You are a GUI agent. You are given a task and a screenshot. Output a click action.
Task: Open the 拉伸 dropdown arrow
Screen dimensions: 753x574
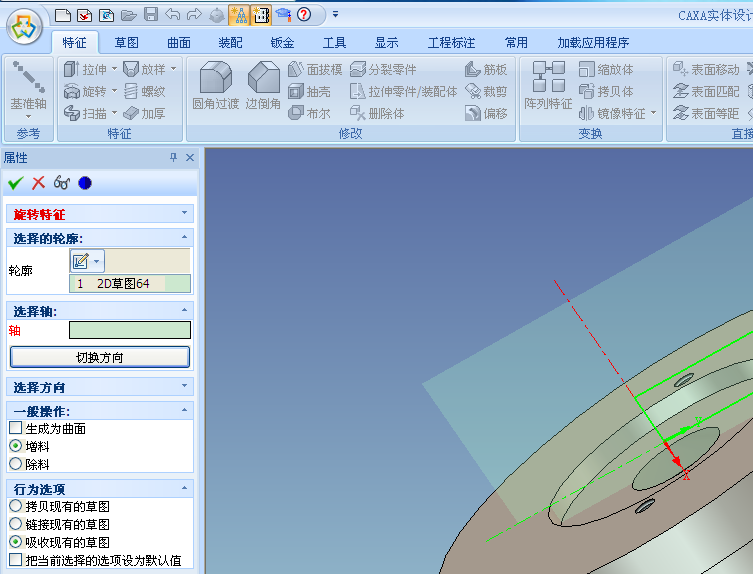click(x=114, y=69)
